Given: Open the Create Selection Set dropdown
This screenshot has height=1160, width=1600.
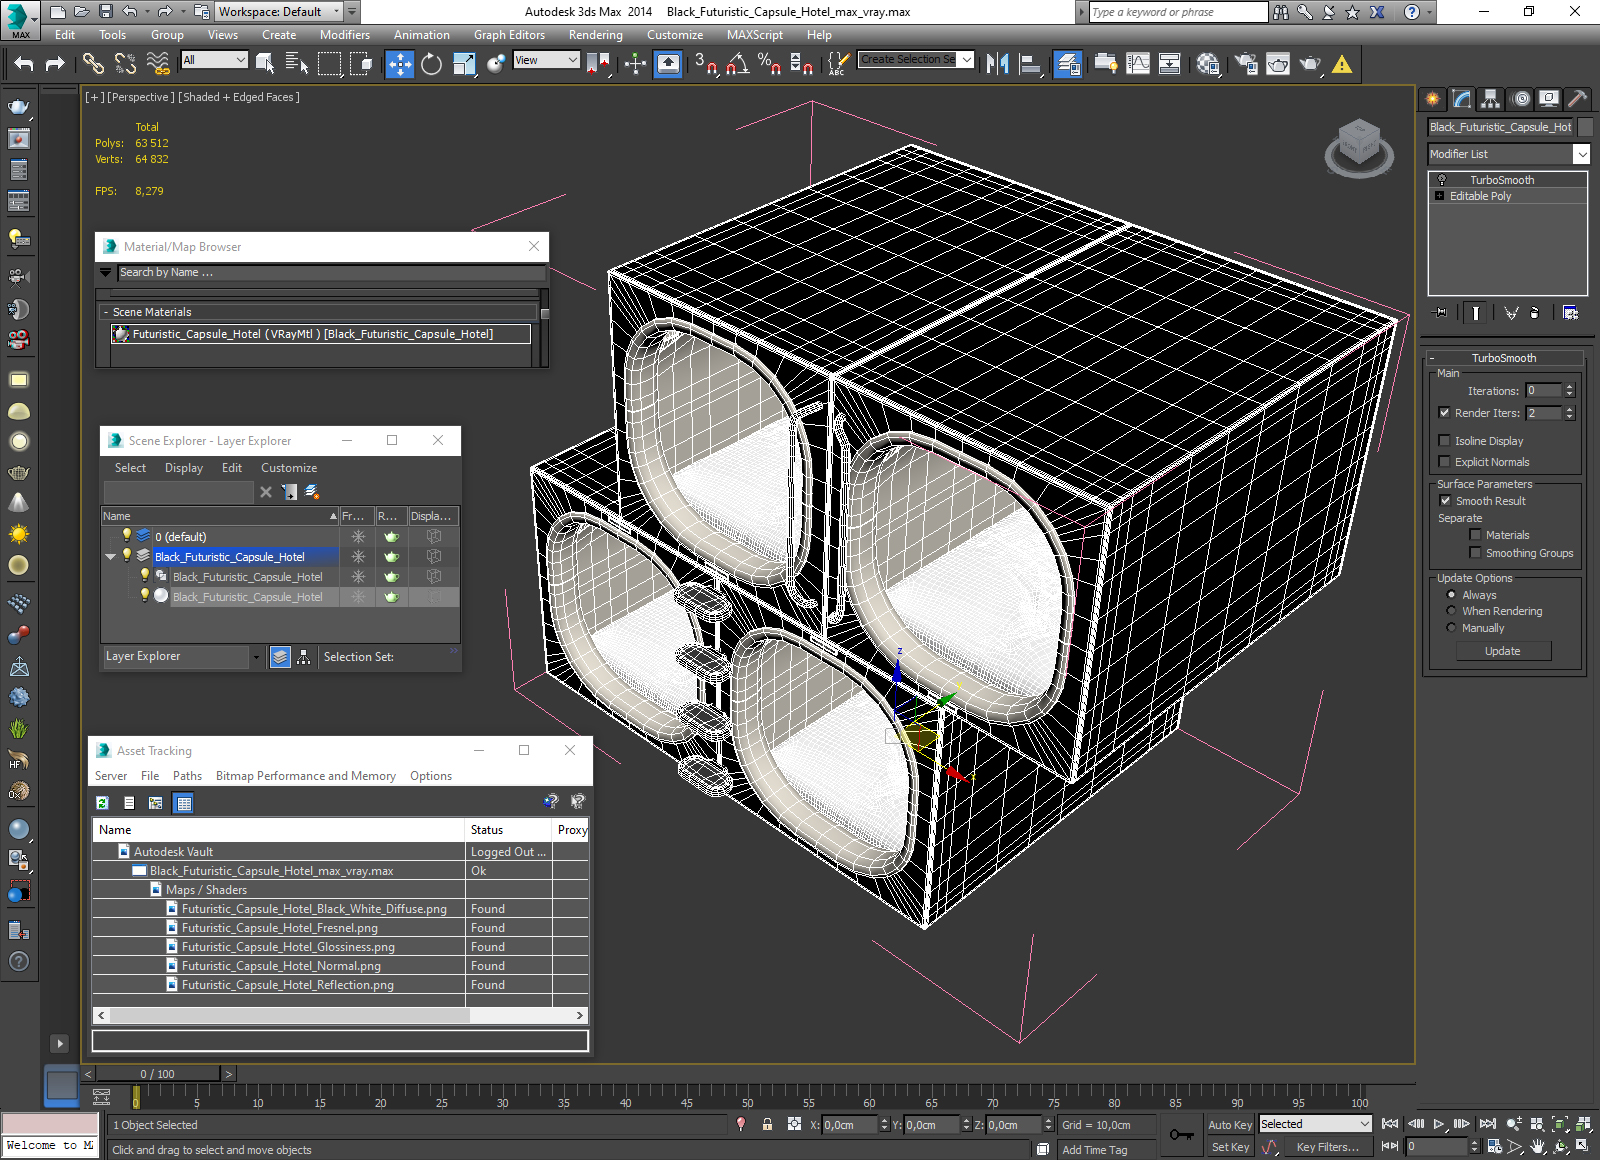Looking at the screenshot, I should [967, 60].
